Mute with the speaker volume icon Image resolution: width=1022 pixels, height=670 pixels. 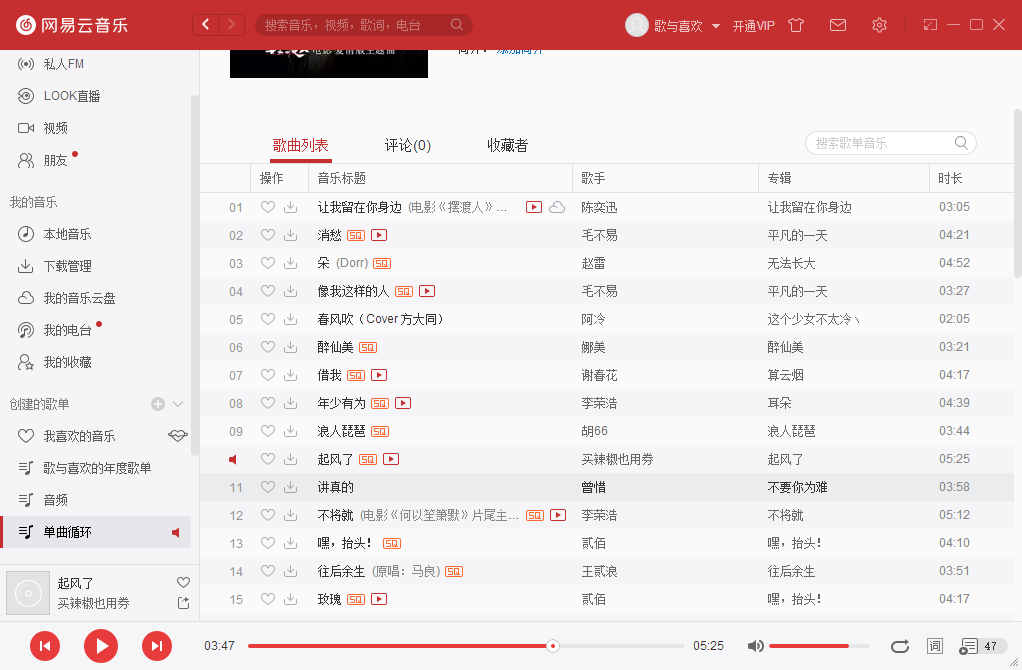[755, 646]
